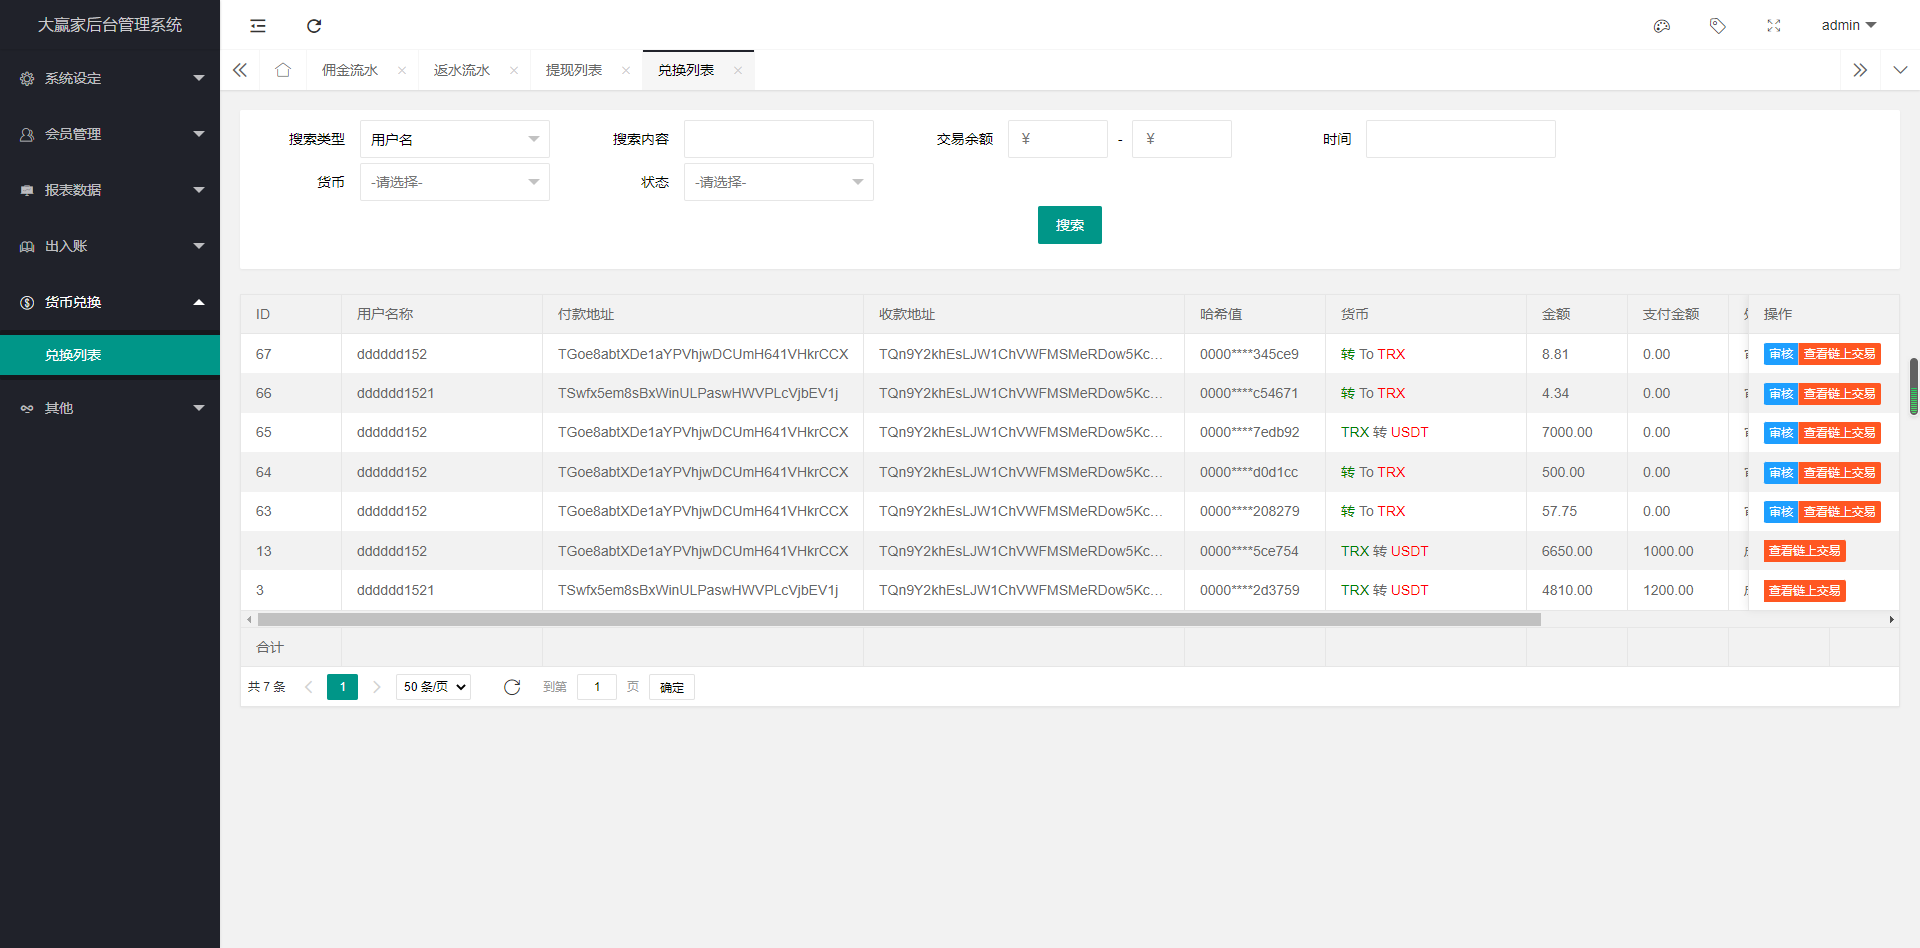Click 查看链上交易 for row ID 66
Viewport: 1920px width, 948px height.
(1840, 394)
